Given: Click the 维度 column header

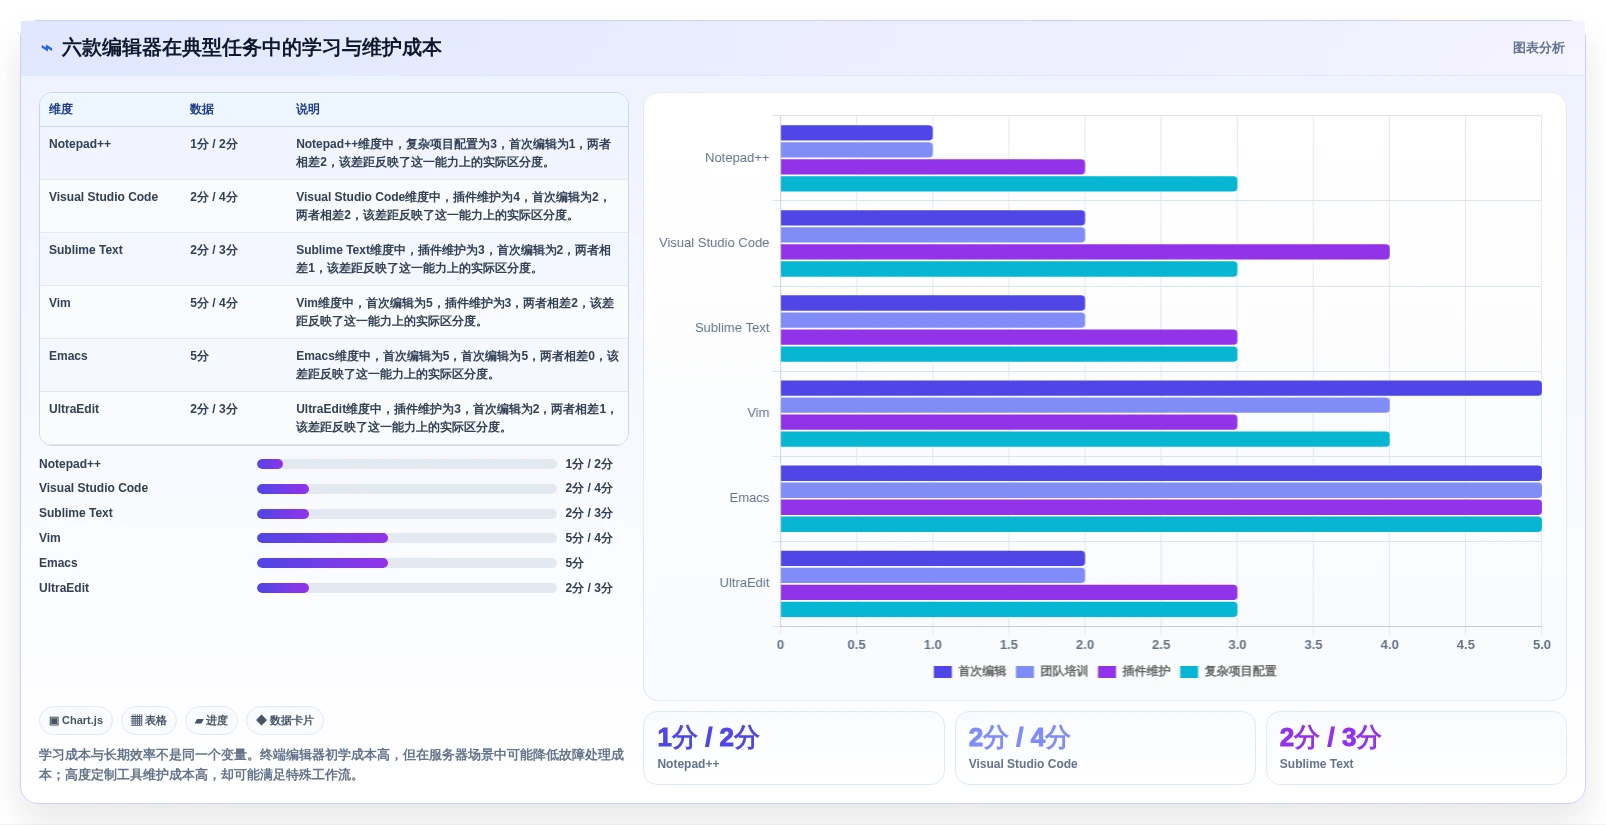Looking at the screenshot, I should pyautogui.click(x=61, y=109).
